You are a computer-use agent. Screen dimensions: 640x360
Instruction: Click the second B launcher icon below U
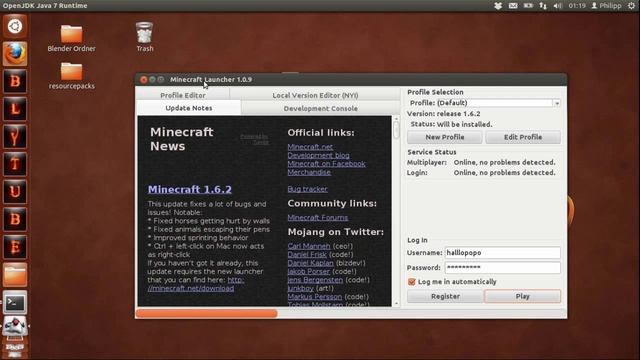click(15, 220)
